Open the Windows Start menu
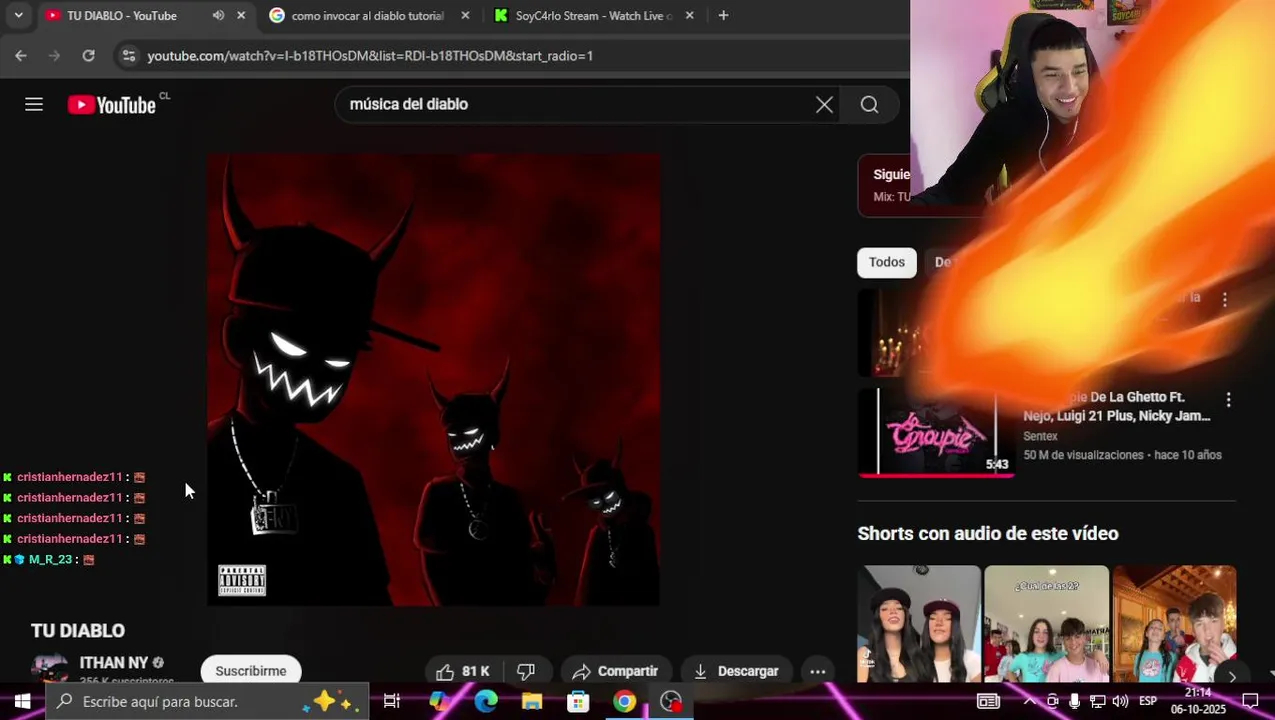The height and width of the screenshot is (720, 1275). 22,701
